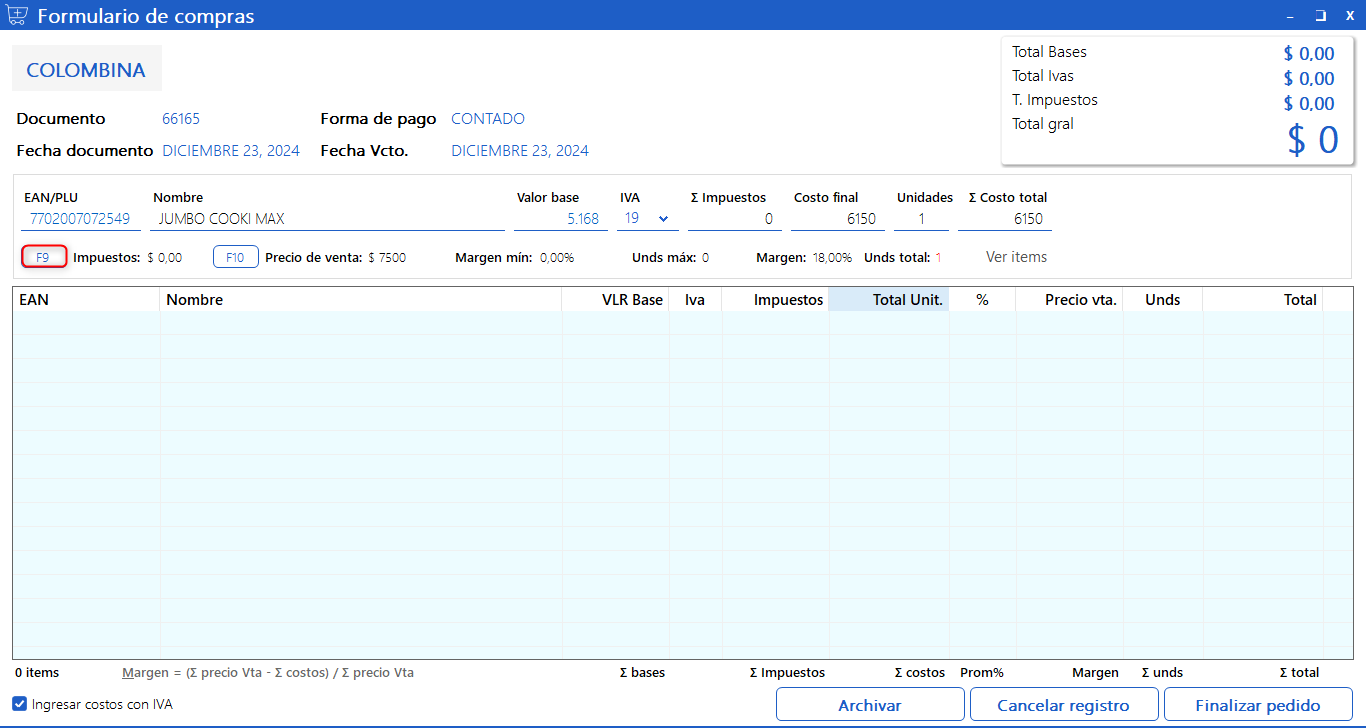Screen dimensions: 1366x728
Task: Click the Archivar button
Action: click(870, 705)
